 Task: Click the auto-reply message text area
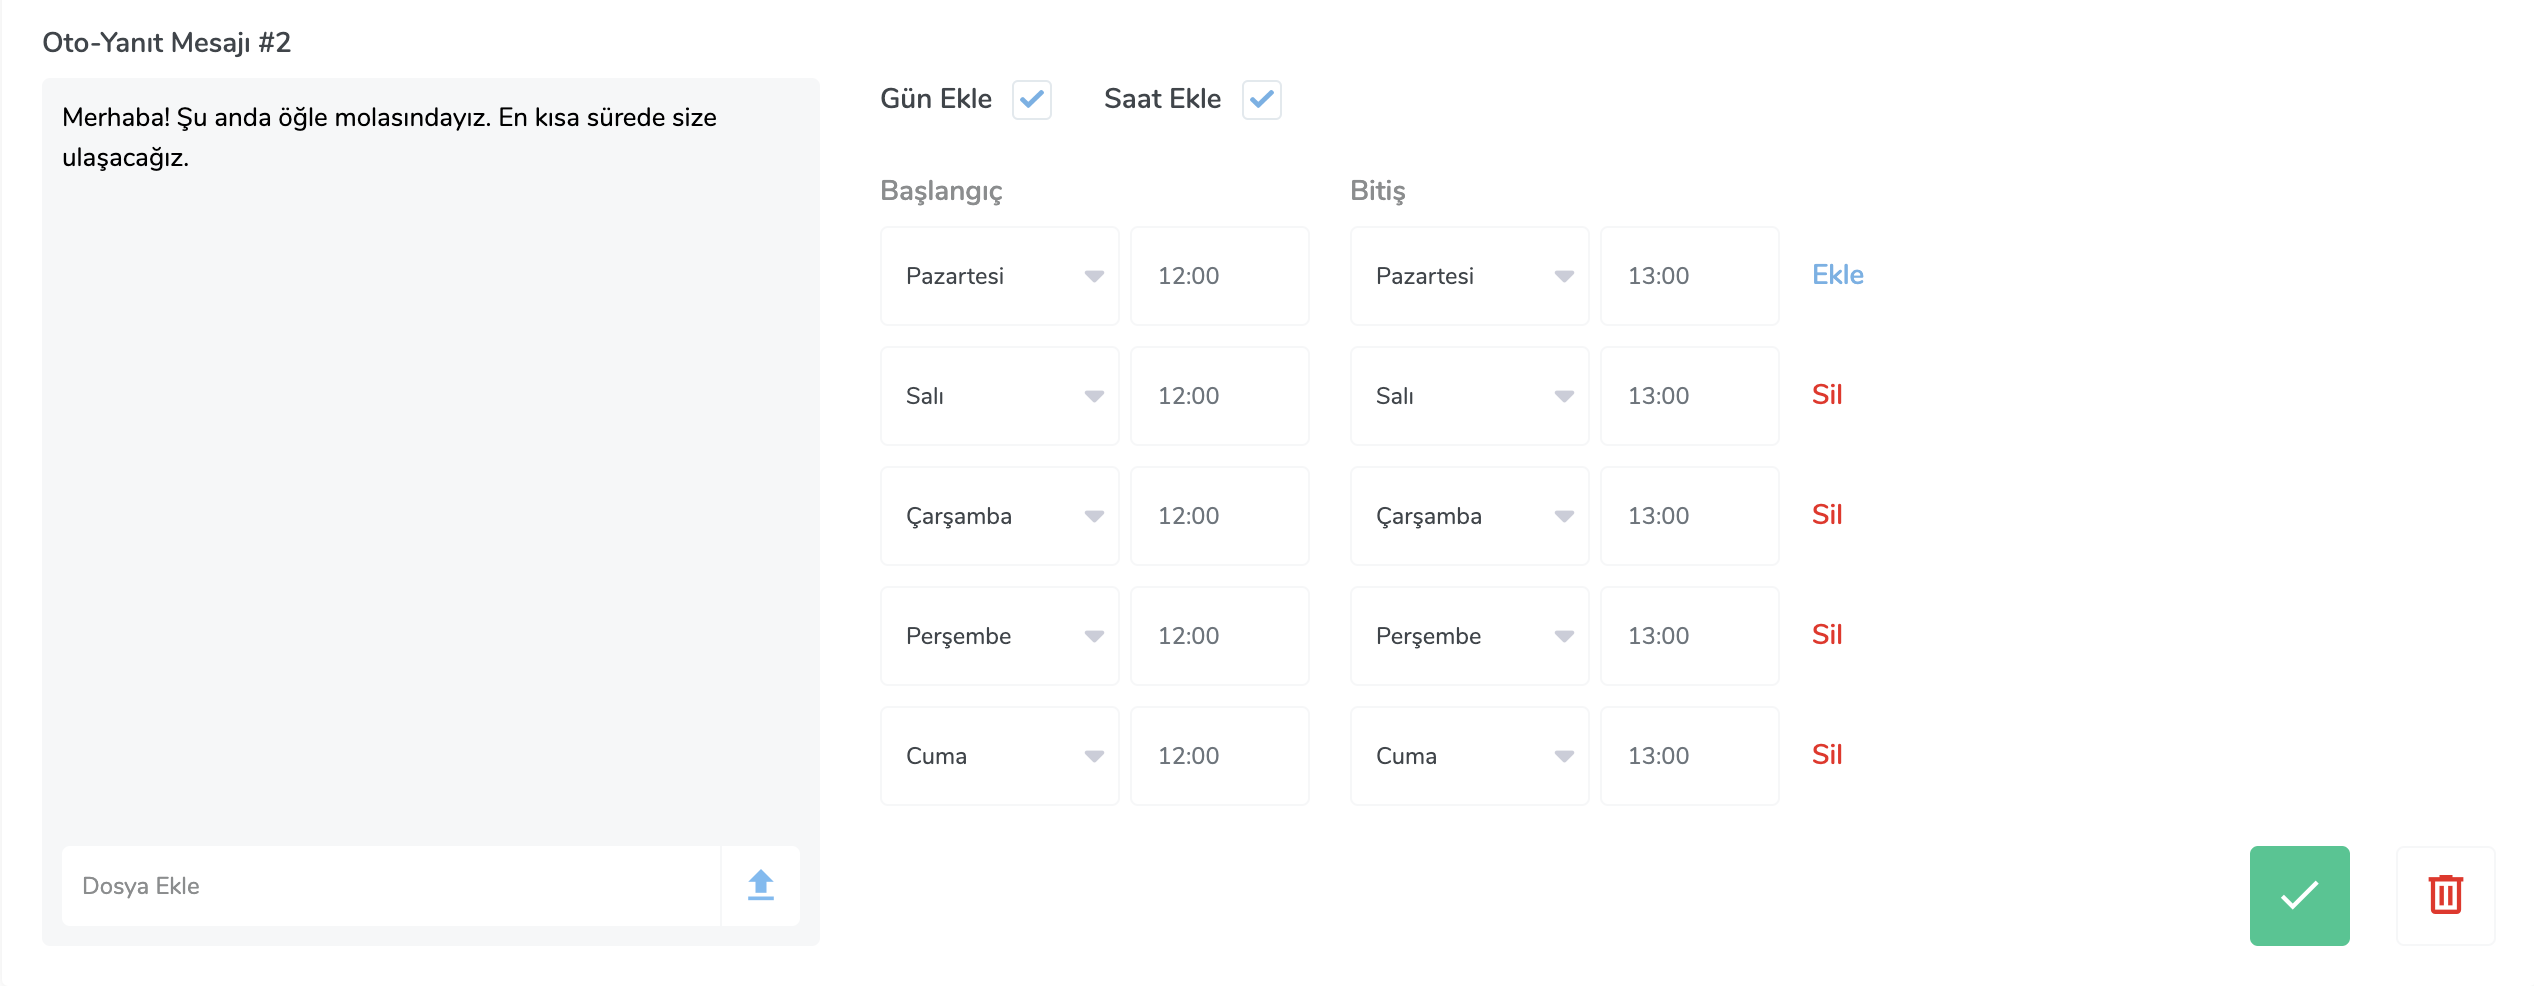click(430, 460)
